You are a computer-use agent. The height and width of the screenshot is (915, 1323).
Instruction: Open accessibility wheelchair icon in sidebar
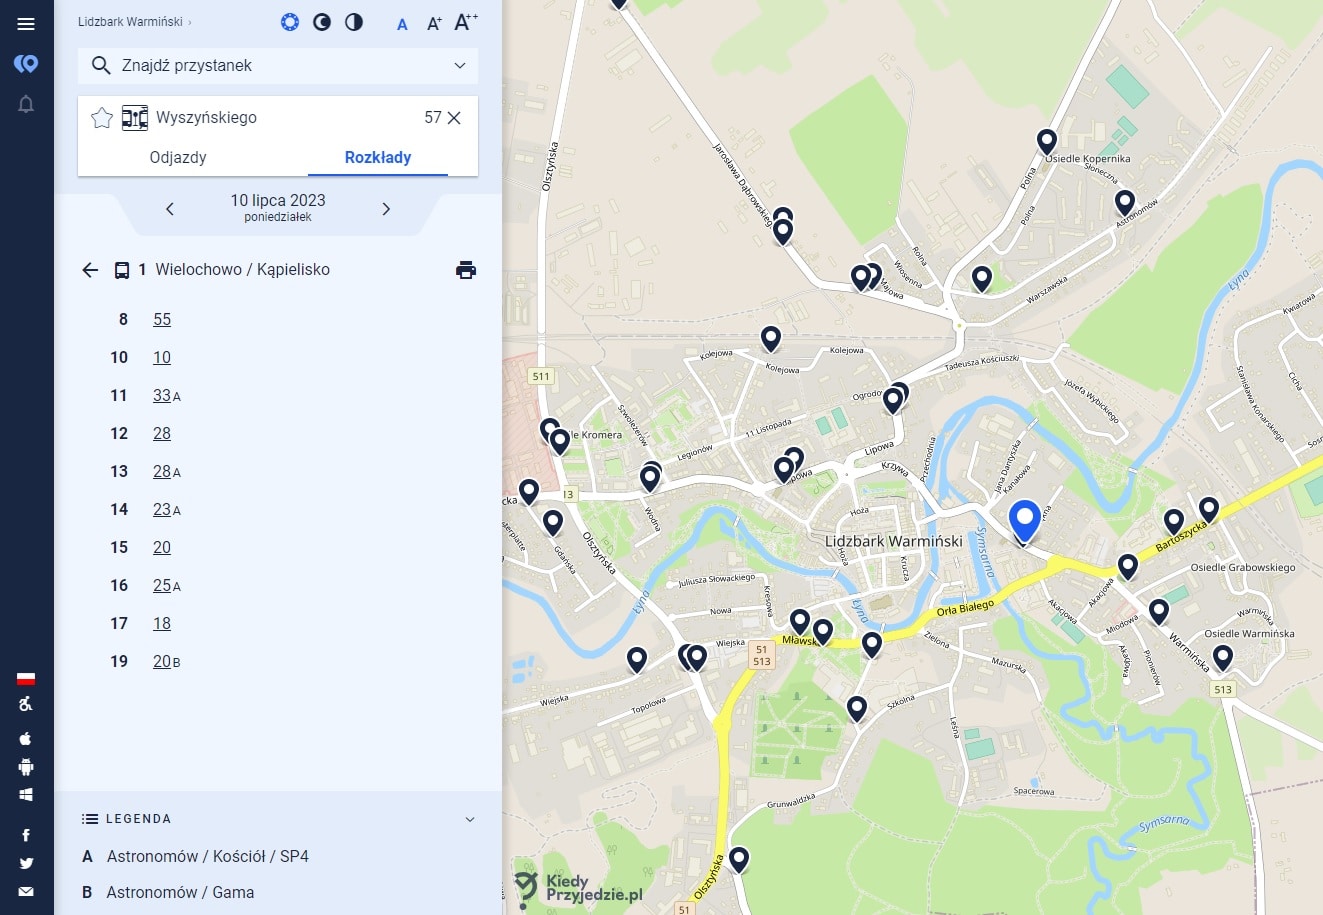click(x=26, y=704)
